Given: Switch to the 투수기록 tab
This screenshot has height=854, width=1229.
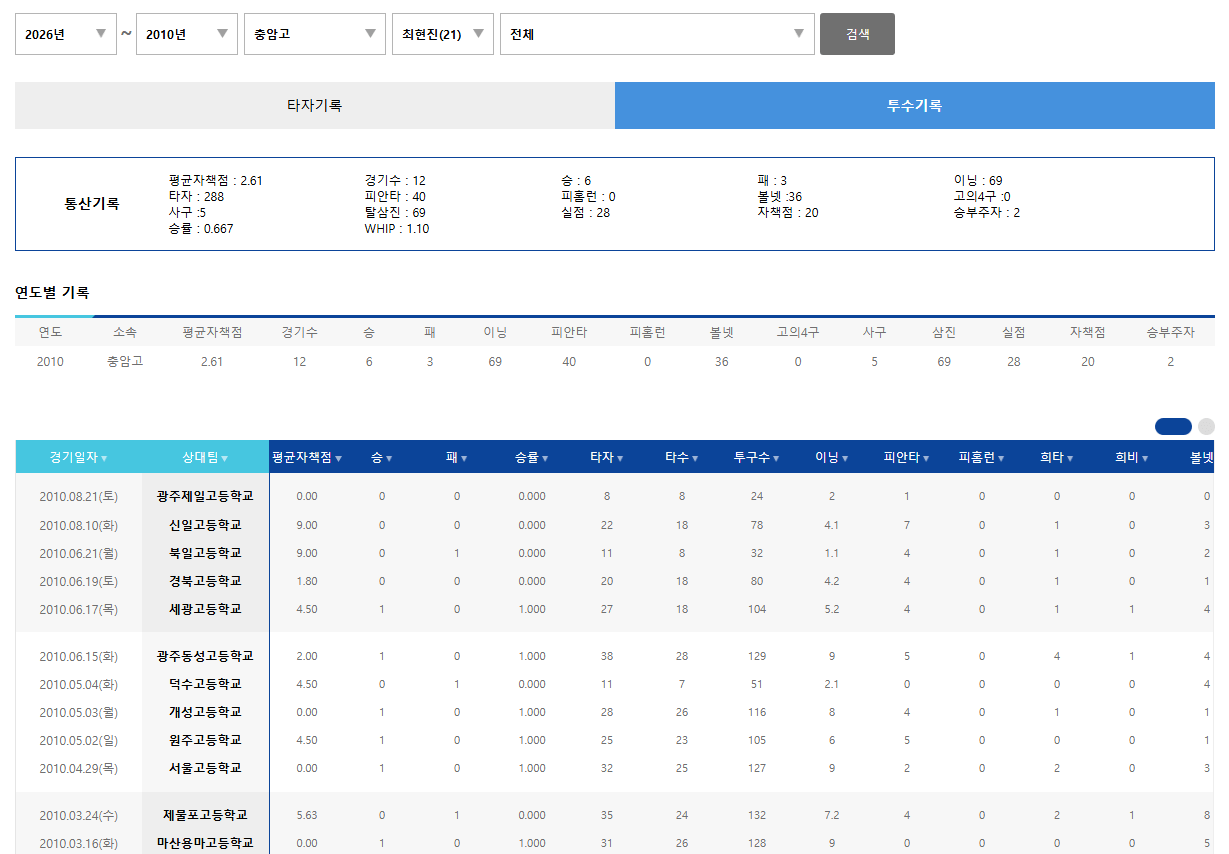Looking at the screenshot, I should pos(915,105).
